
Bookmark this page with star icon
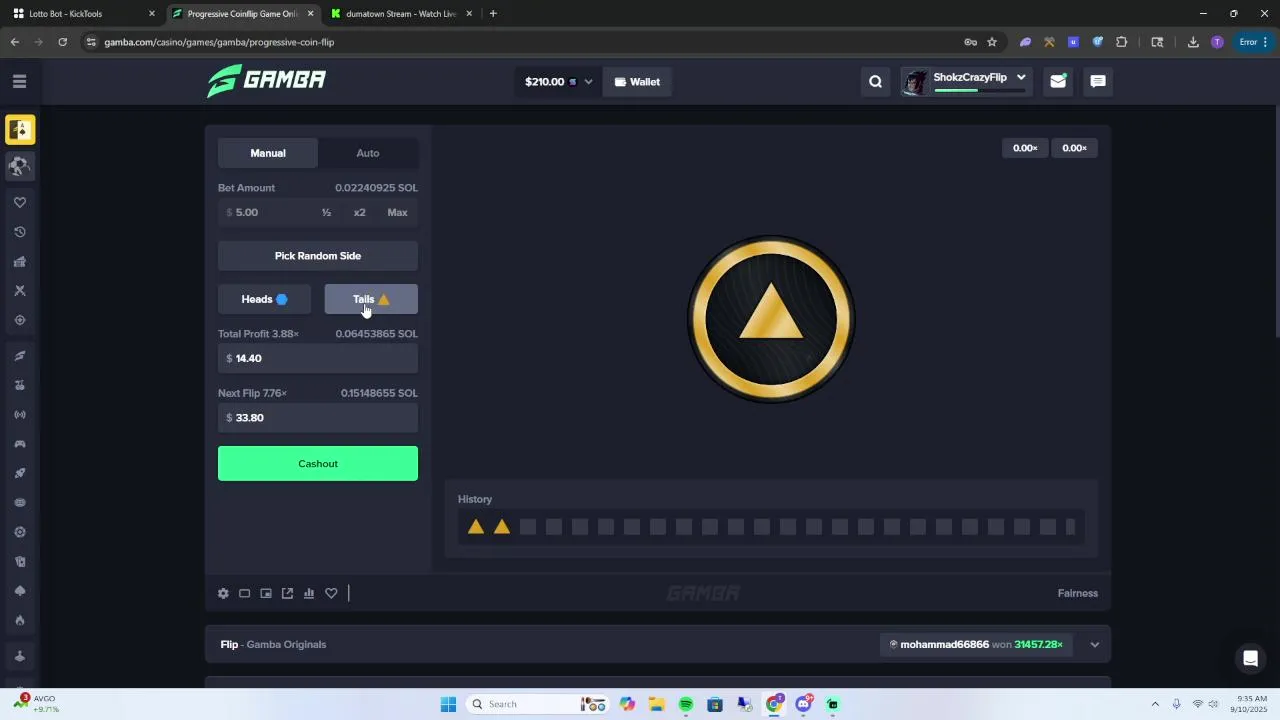coord(992,42)
